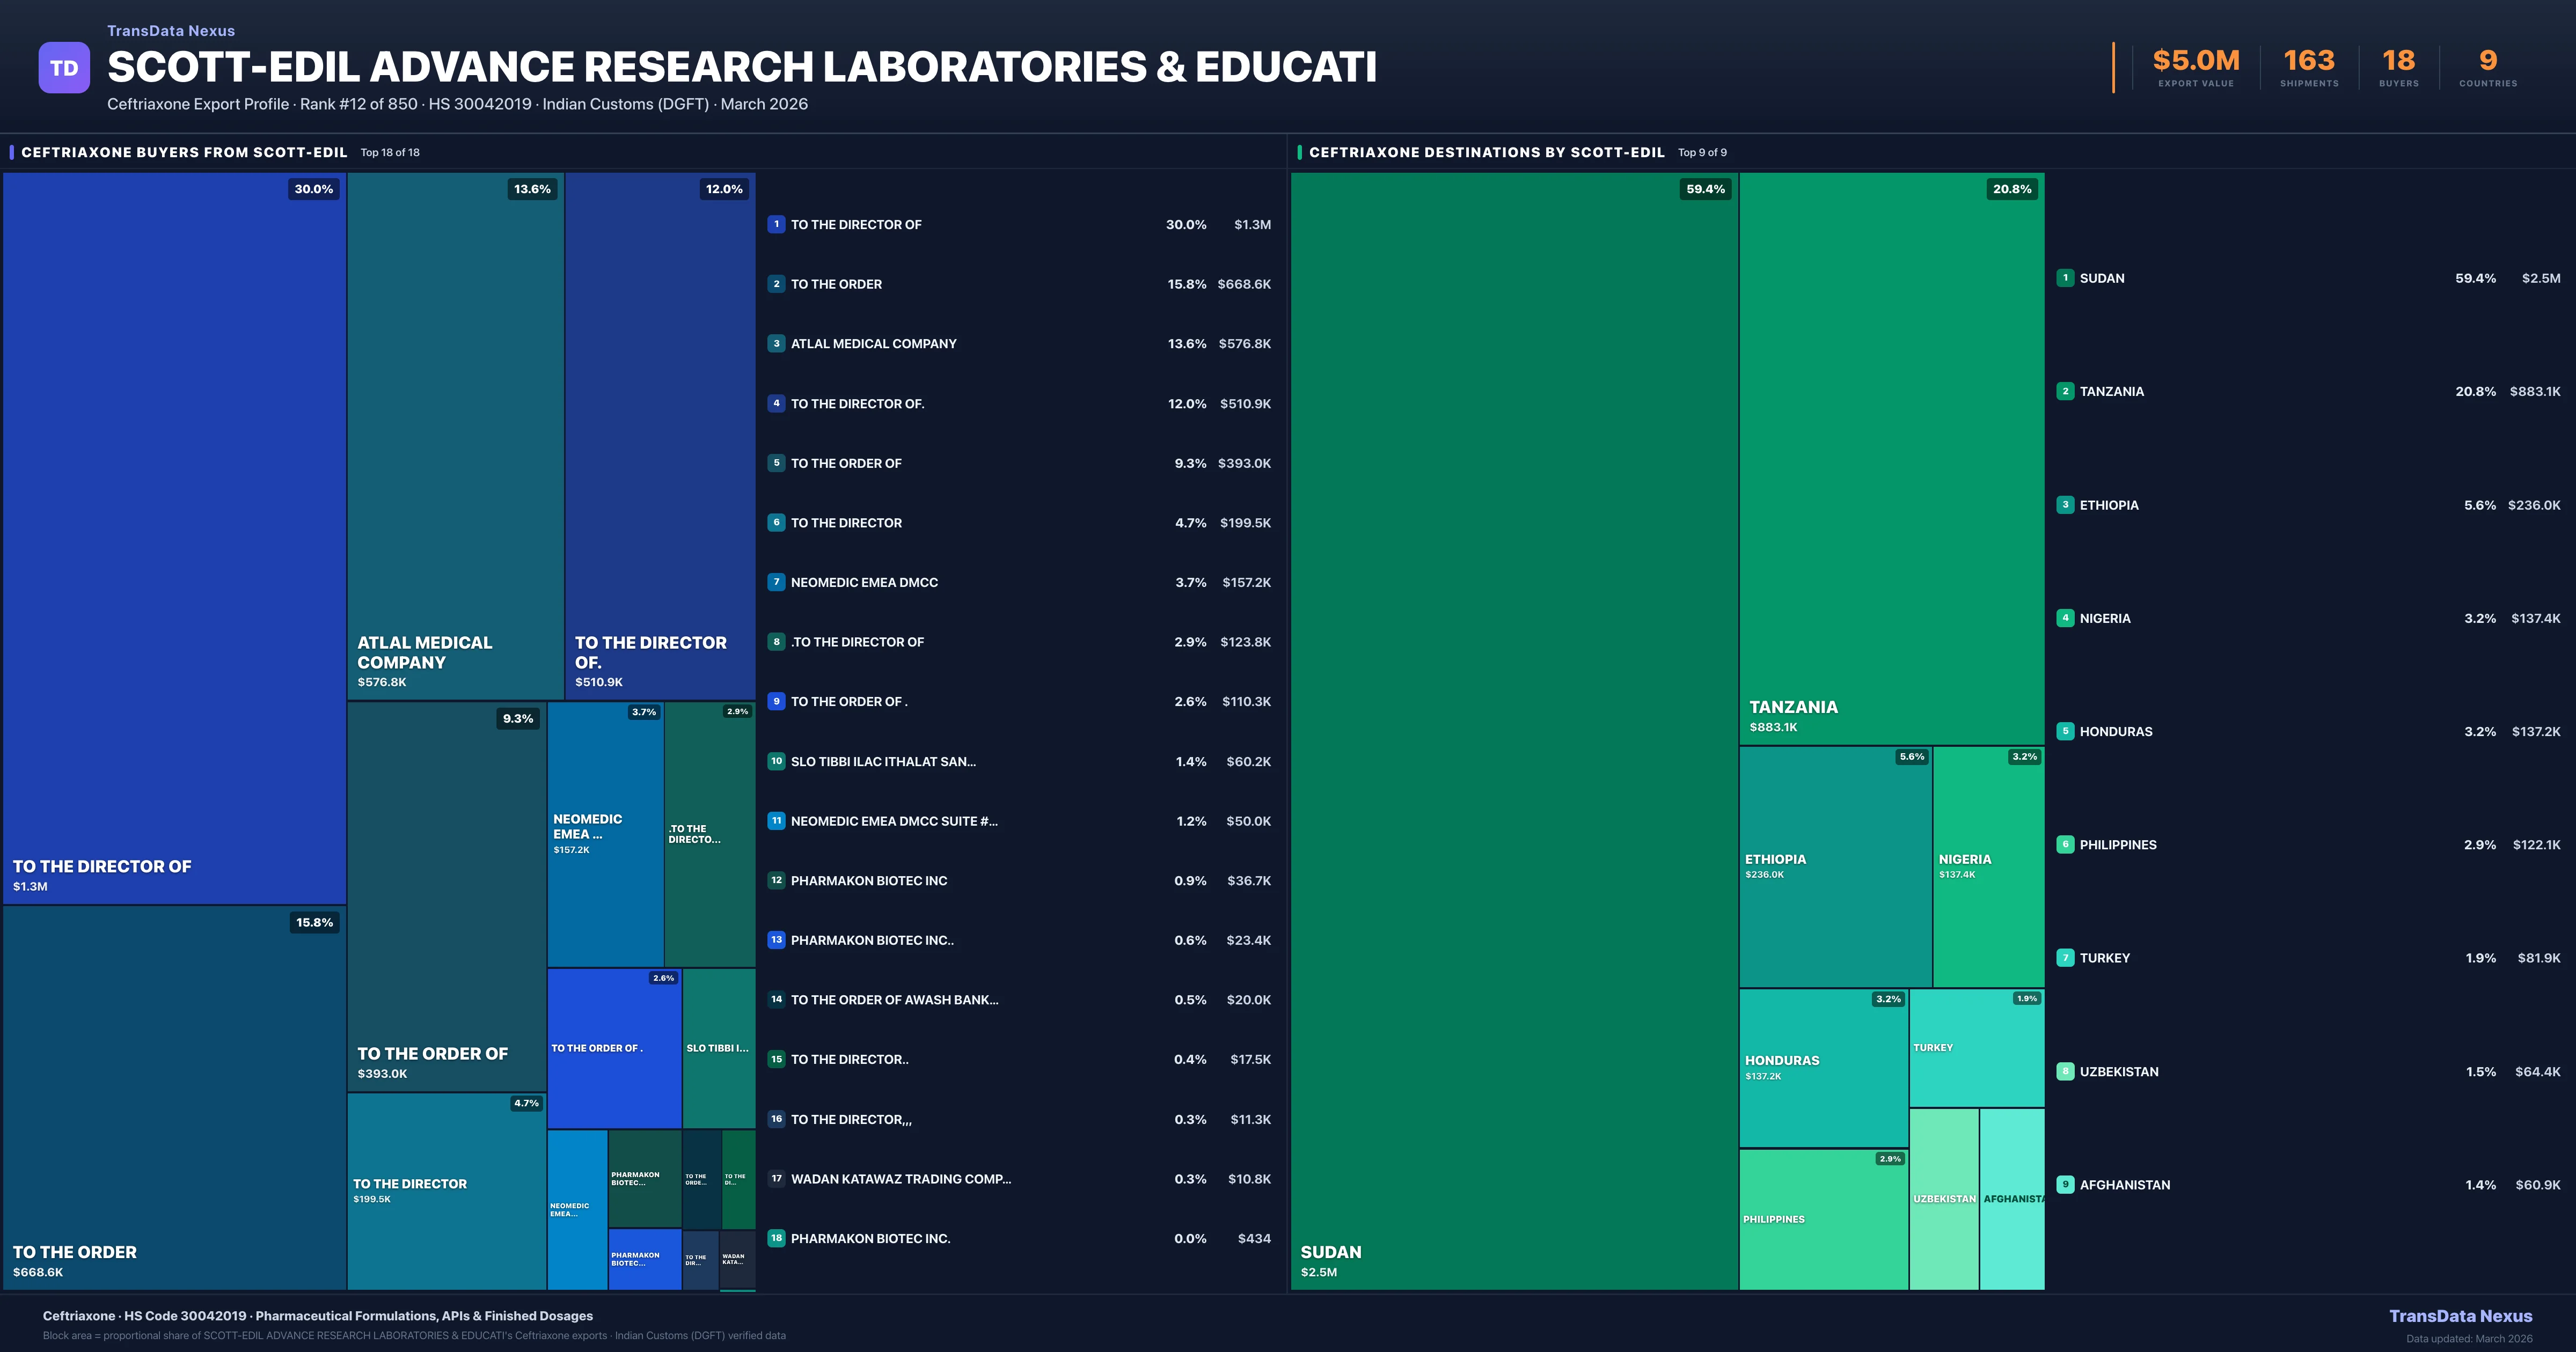Click the Ceftriaxone Destinations section heading
The image size is (2576, 1352).
(1486, 152)
